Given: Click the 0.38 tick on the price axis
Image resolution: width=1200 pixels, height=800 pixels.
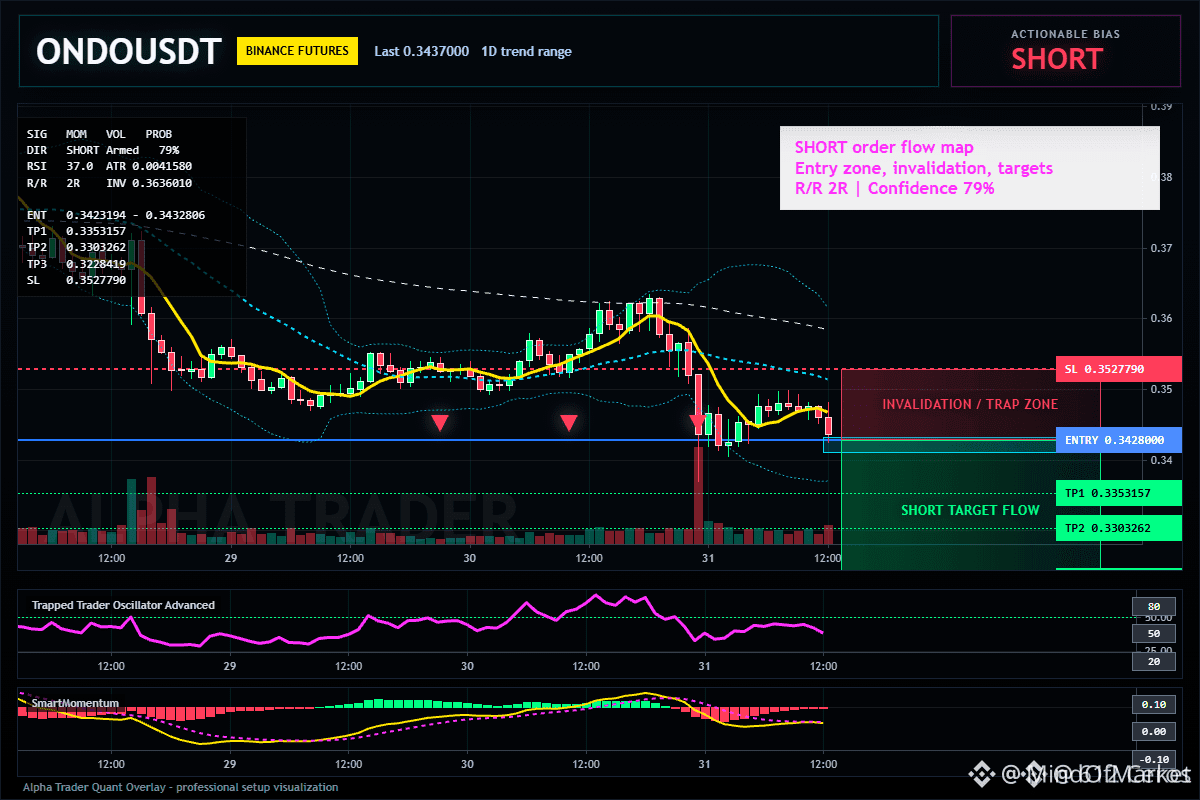Looking at the screenshot, I should click(1161, 177).
